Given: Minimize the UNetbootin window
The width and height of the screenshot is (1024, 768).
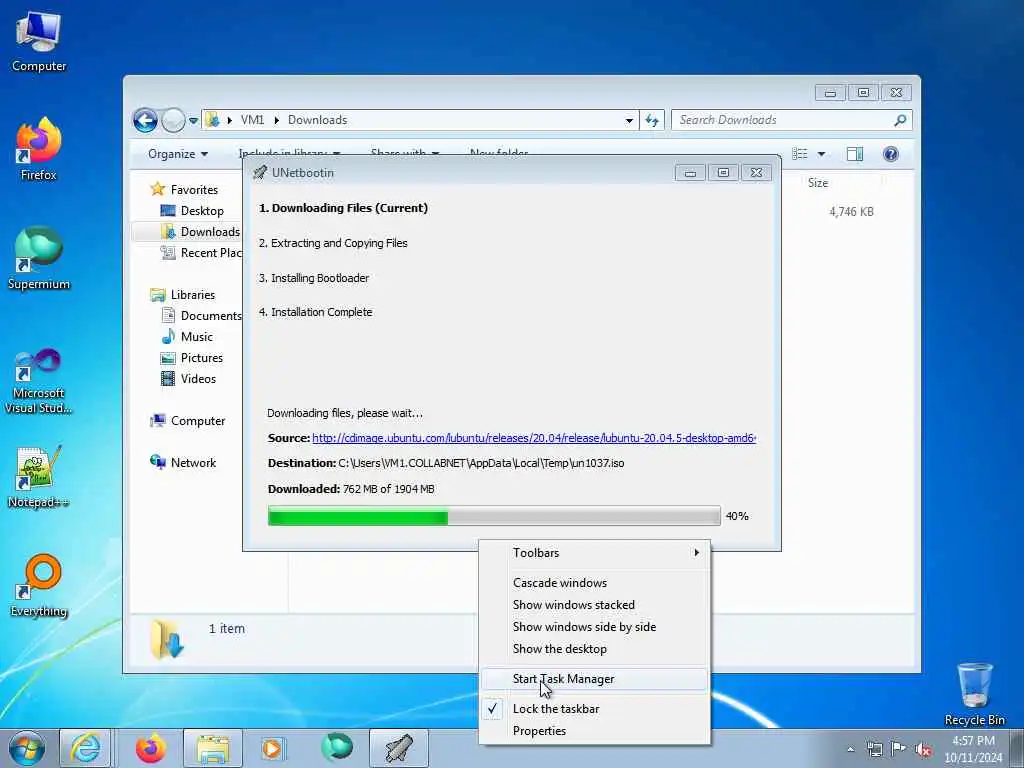Looking at the screenshot, I should (690, 173).
